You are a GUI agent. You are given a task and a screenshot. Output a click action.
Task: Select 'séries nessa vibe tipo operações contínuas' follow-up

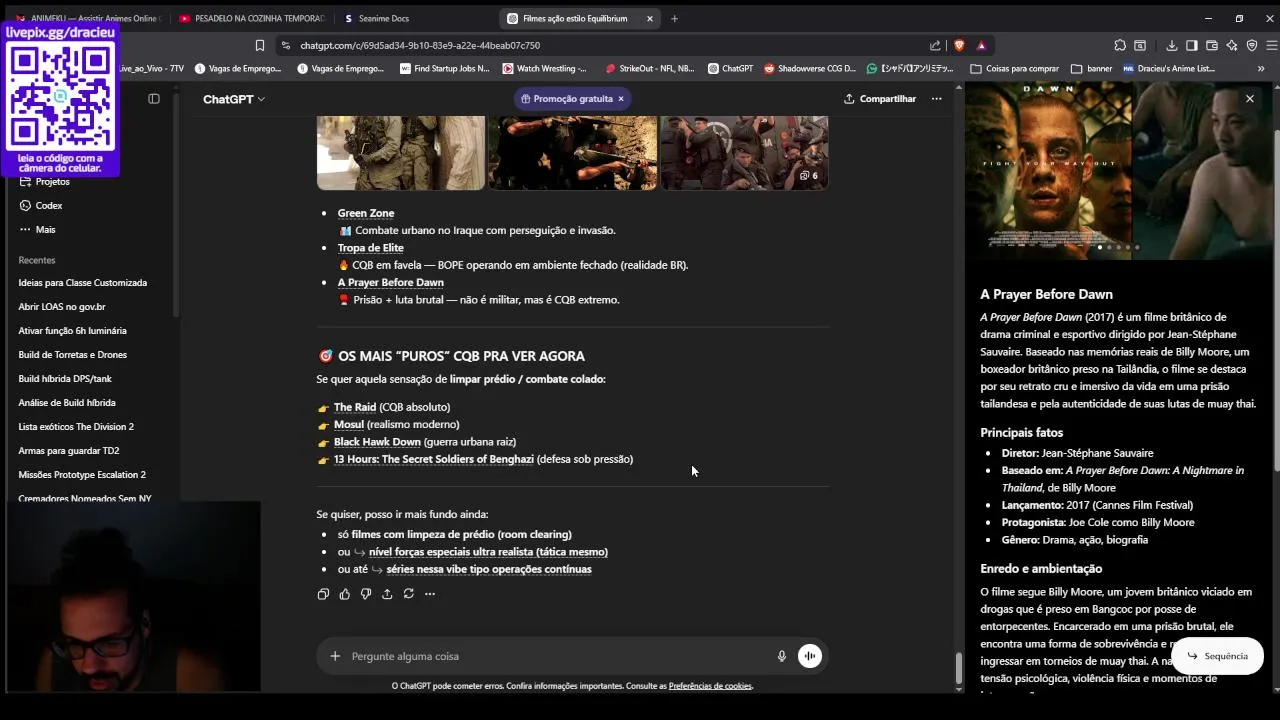tap(489, 569)
